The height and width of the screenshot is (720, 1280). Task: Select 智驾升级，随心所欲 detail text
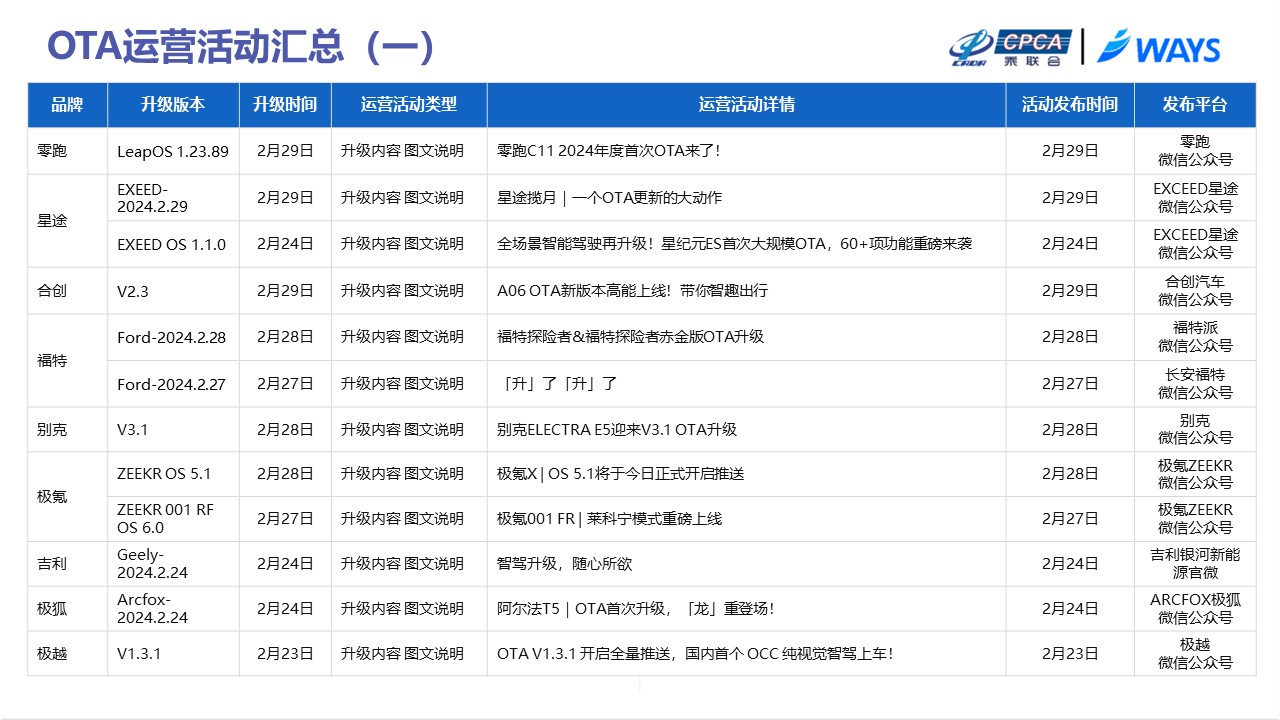click(x=564, y=564)
